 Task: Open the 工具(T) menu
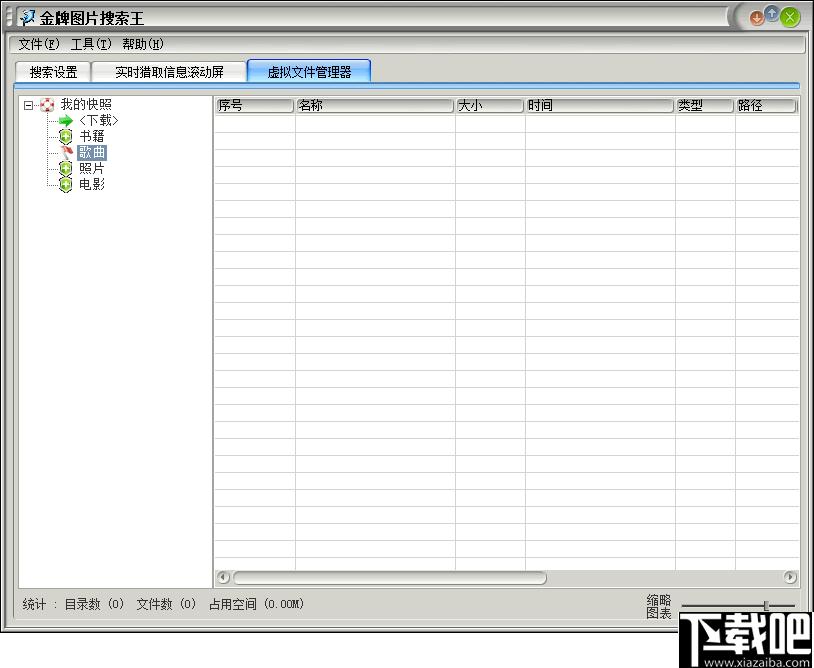click(x=91, y=45)
